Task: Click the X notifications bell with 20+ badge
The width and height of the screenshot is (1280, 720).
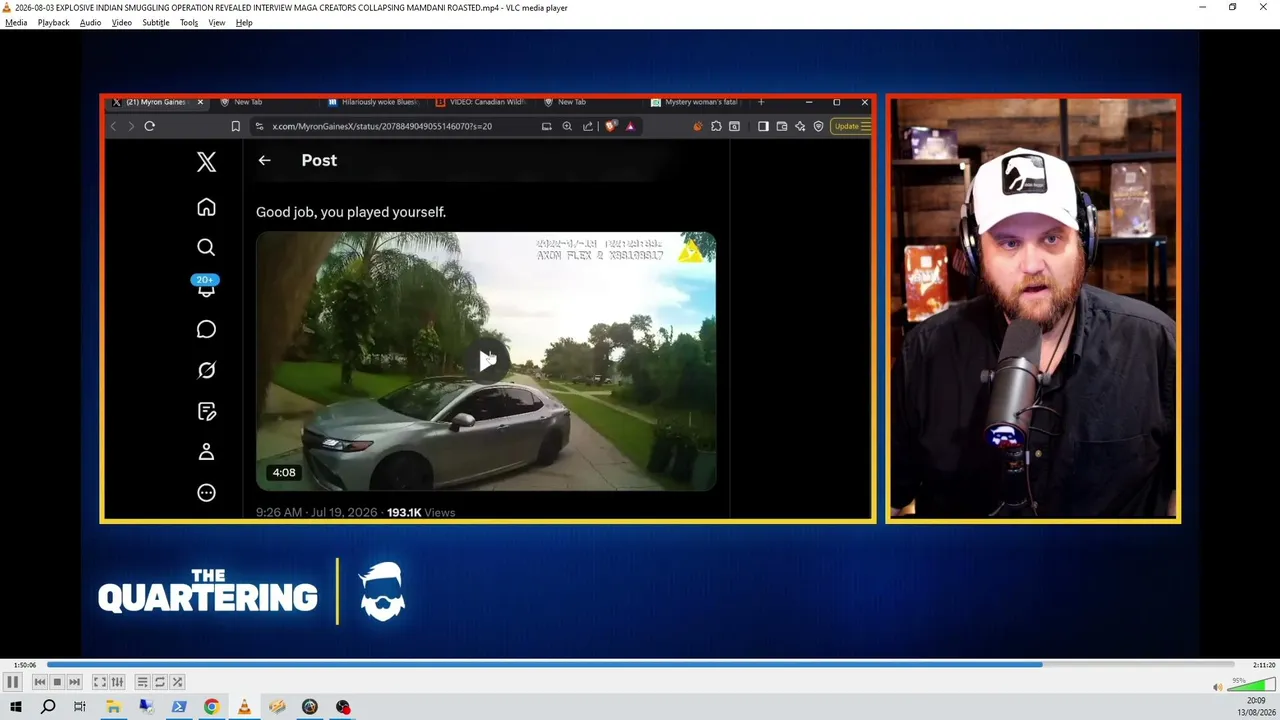Action: click(x=206, y=286)
